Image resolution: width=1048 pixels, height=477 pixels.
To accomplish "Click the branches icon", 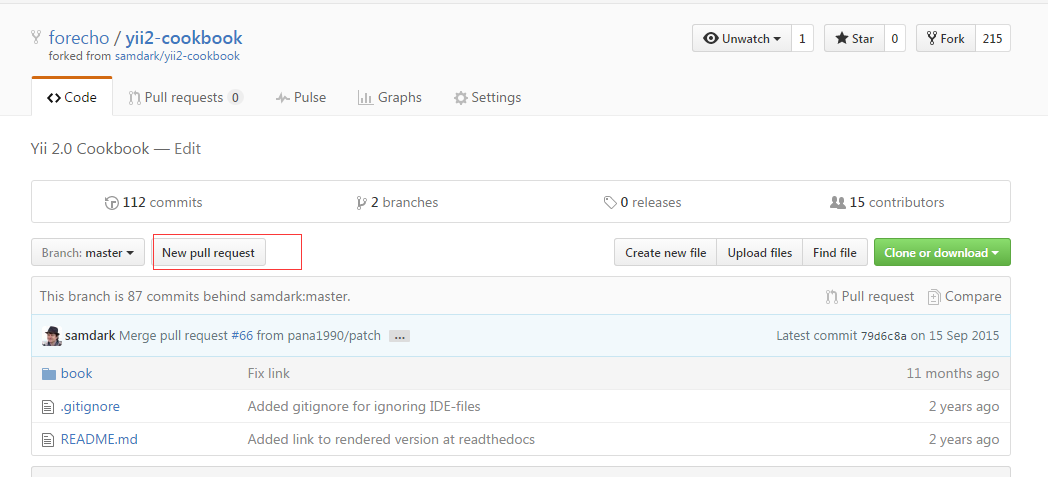I will [x=362, y=202].
